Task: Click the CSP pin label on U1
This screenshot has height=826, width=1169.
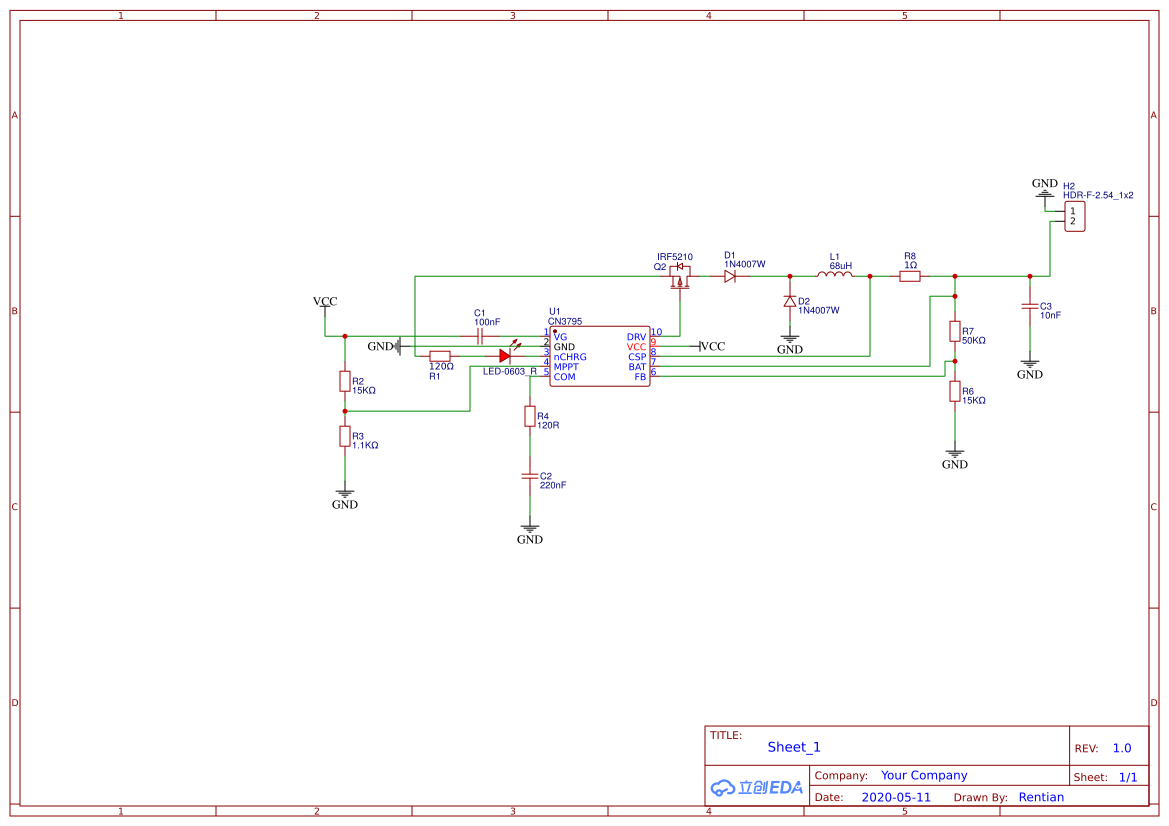Action: (x=637, y=357)
